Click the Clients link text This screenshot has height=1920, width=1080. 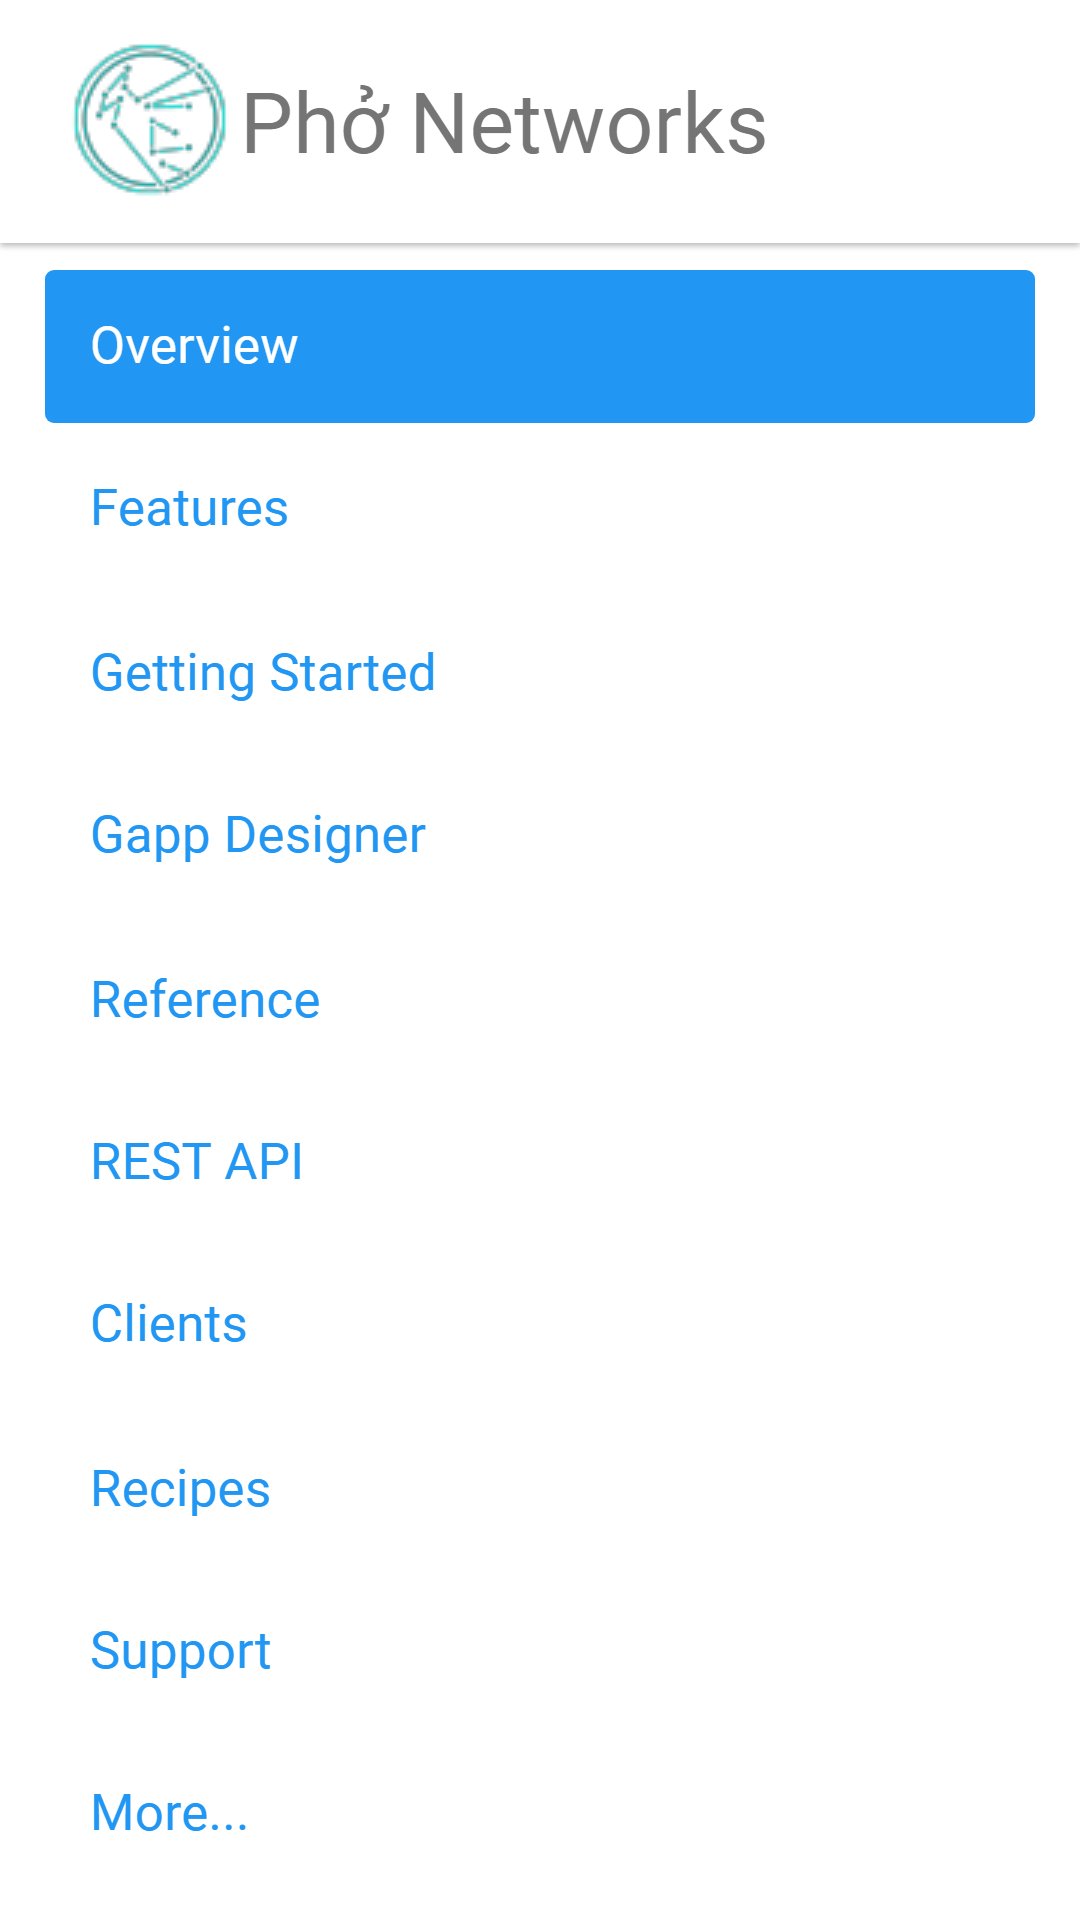(x=169, y=1324)
